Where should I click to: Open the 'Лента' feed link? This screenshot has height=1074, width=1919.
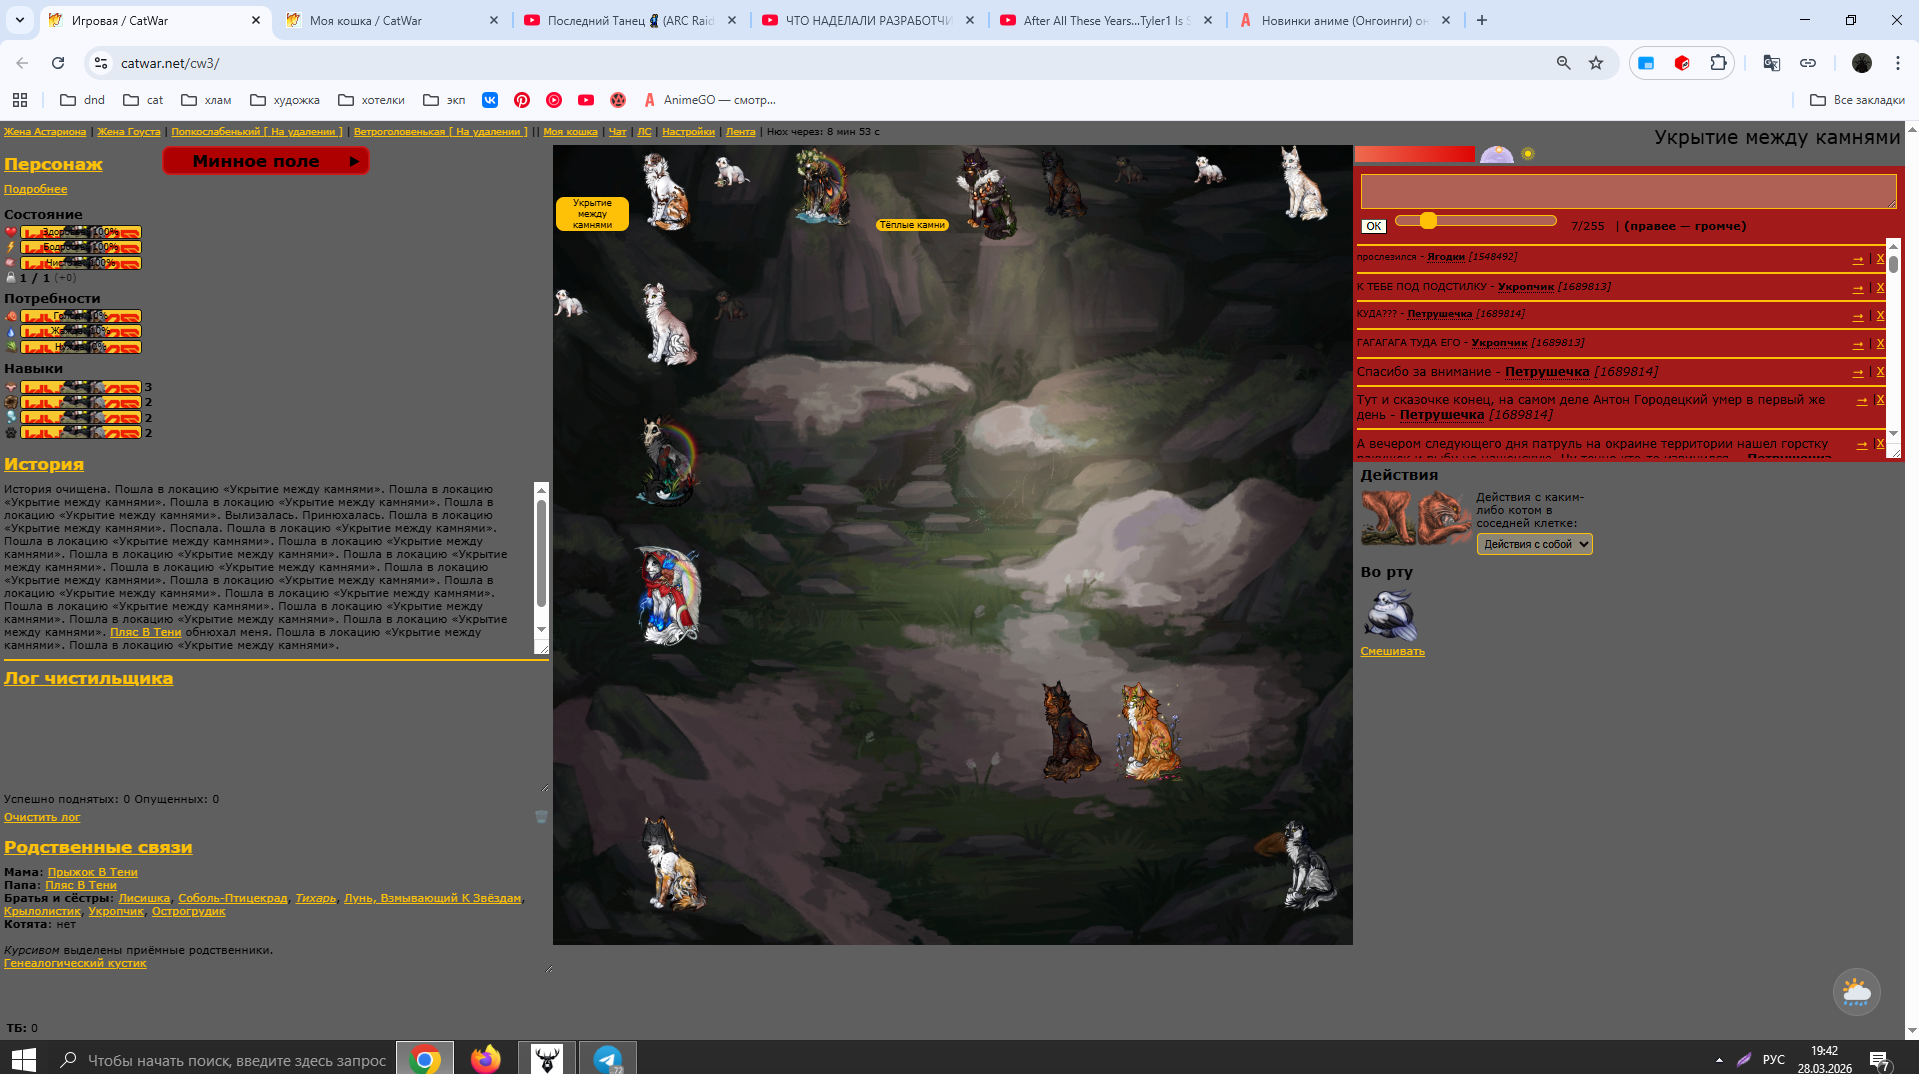(x=741, y=132)
